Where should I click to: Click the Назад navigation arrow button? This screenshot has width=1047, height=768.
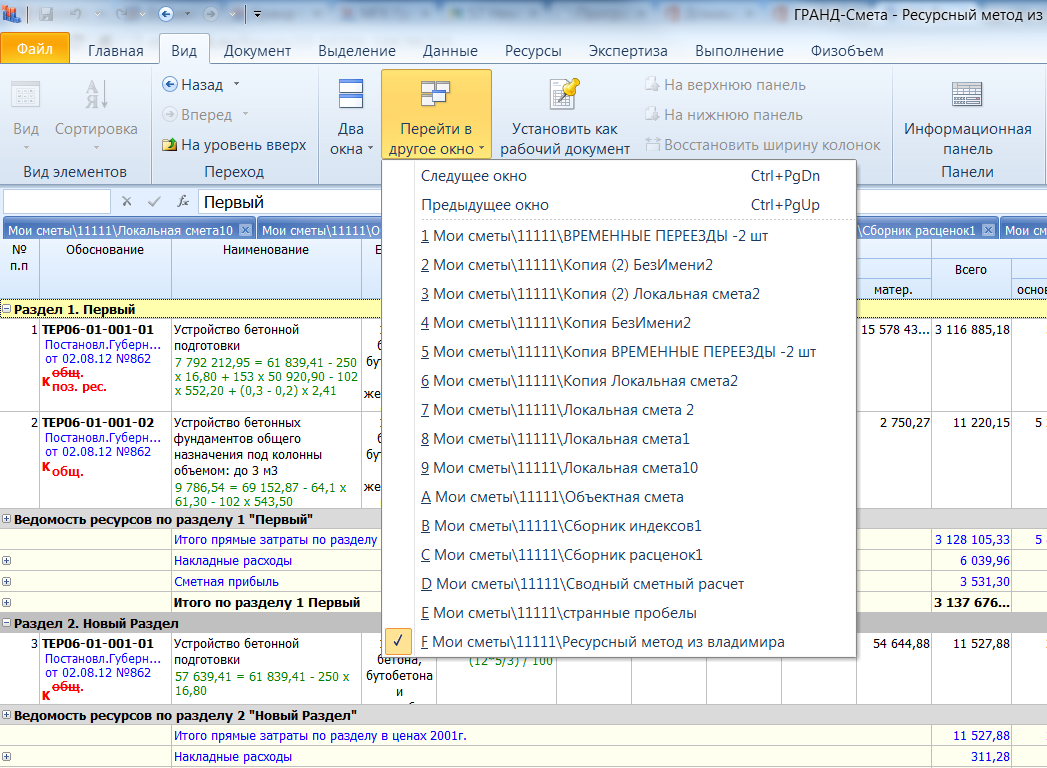tap(171, 85)
